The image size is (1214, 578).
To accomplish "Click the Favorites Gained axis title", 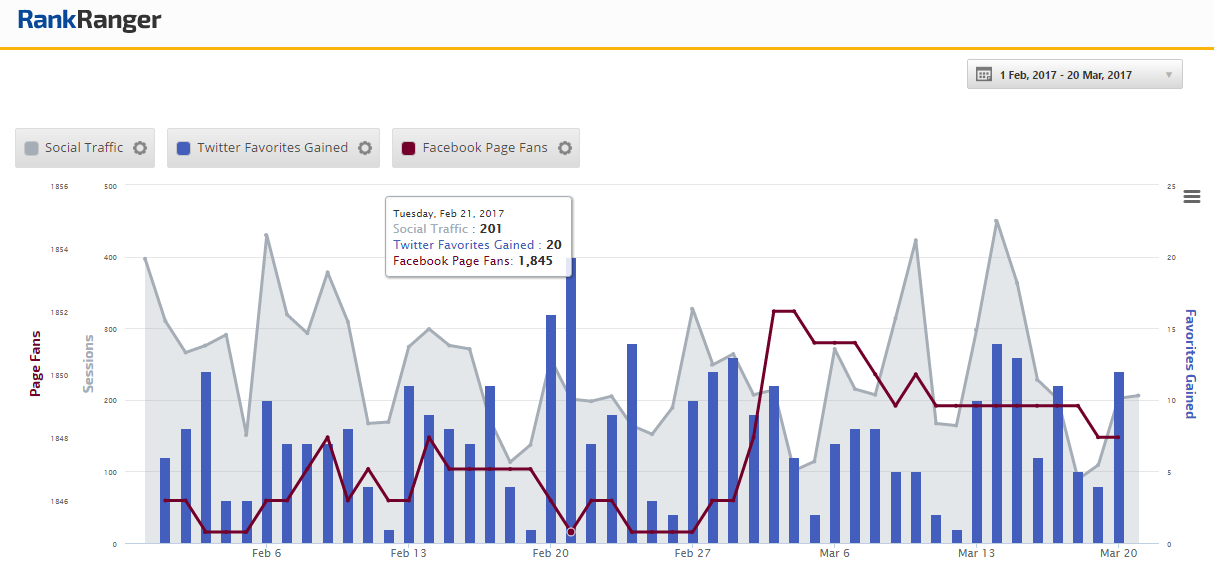I will pyautogui.click(x=1190, y=363).
